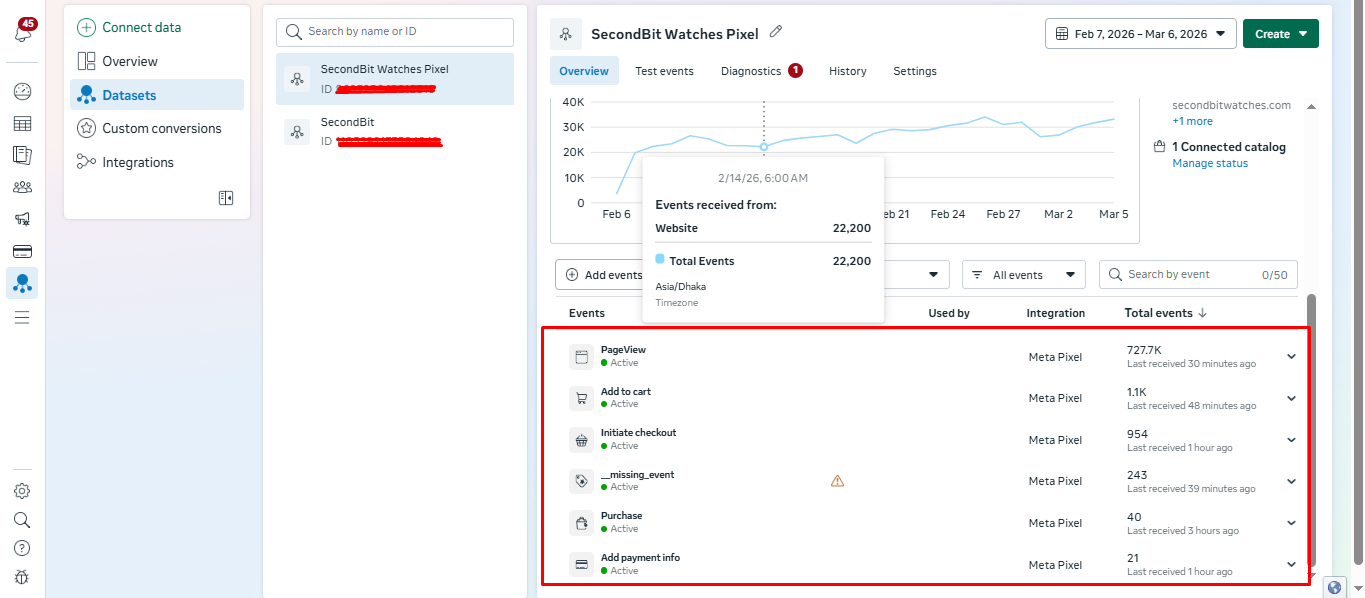
Task: Click the search magnifier in left rail
Action: click(x=22, y=520)
